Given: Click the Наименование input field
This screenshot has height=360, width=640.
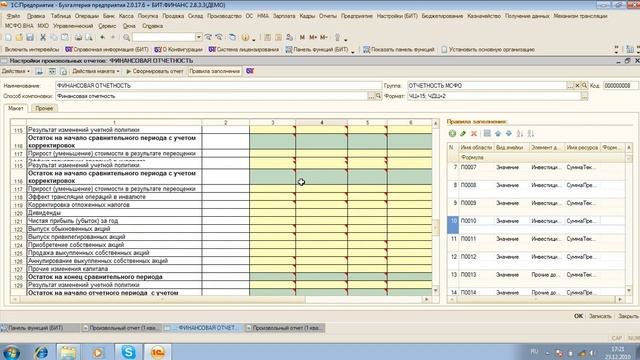Looking at the screenshot, I should (218, 86).
